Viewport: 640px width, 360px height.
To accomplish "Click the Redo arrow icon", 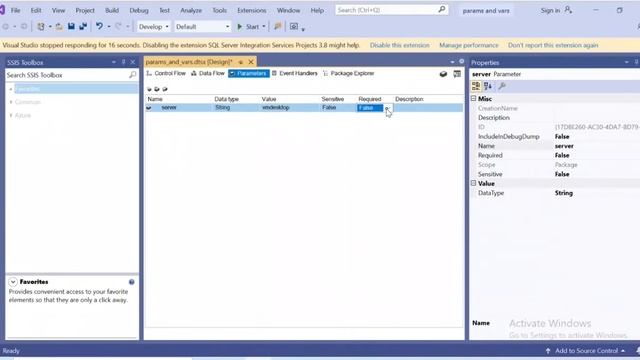I will 118,27.
